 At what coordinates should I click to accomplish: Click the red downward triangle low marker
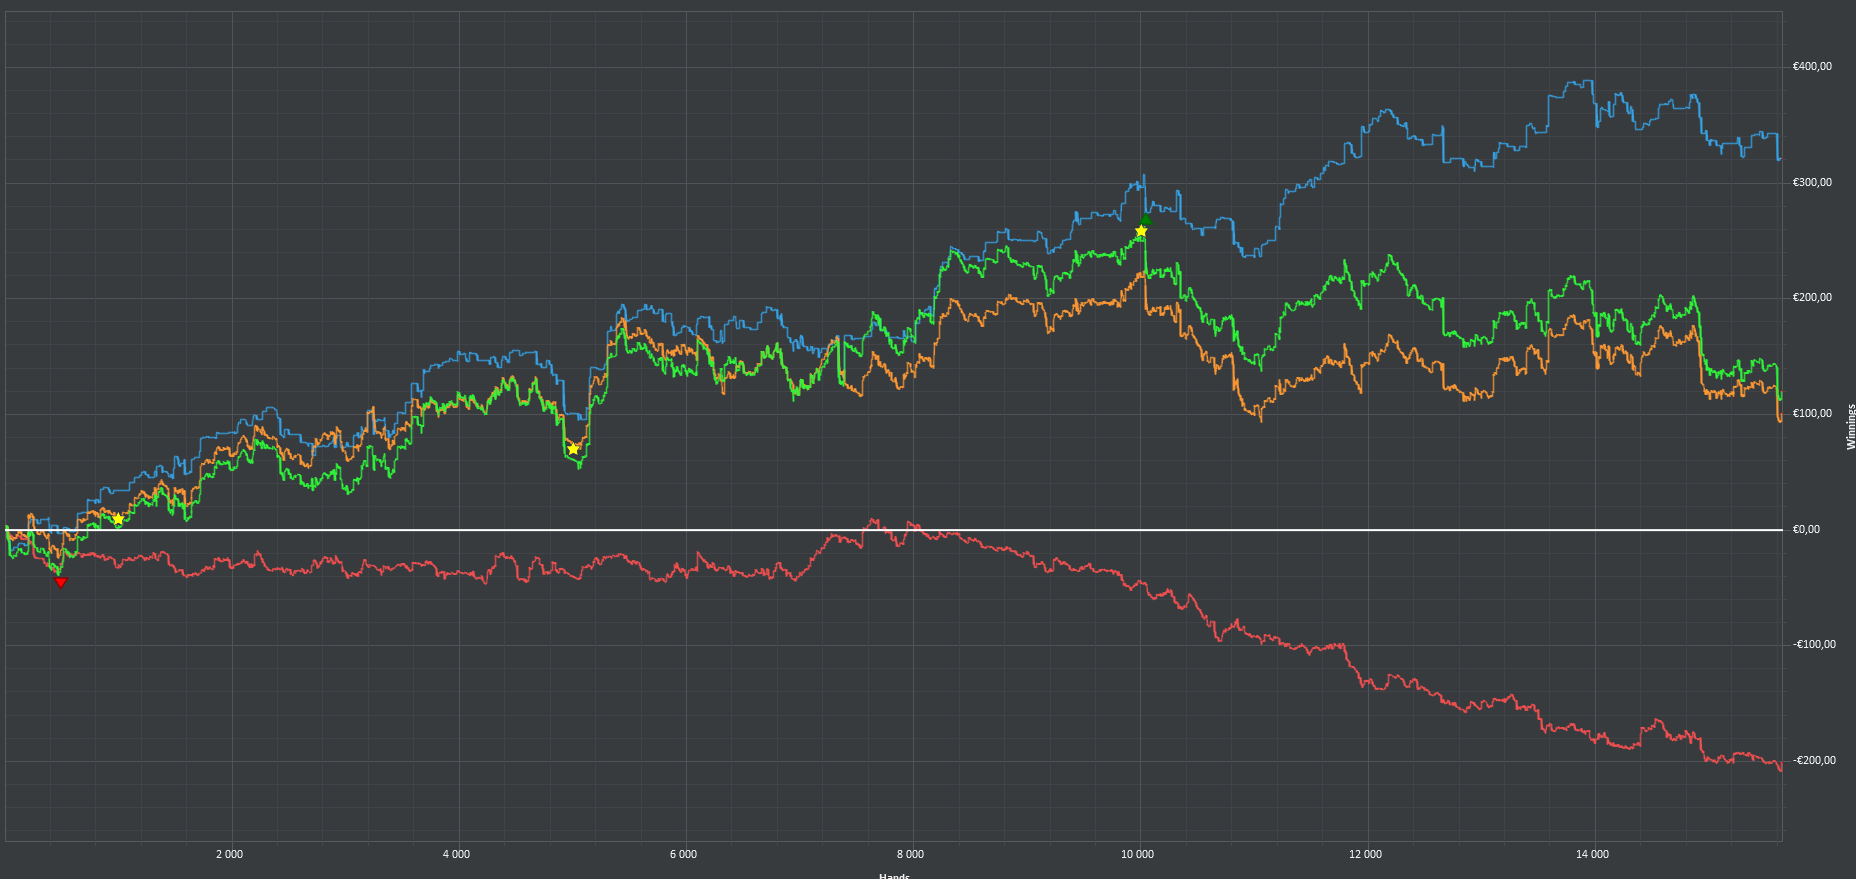tap(61, 582)
